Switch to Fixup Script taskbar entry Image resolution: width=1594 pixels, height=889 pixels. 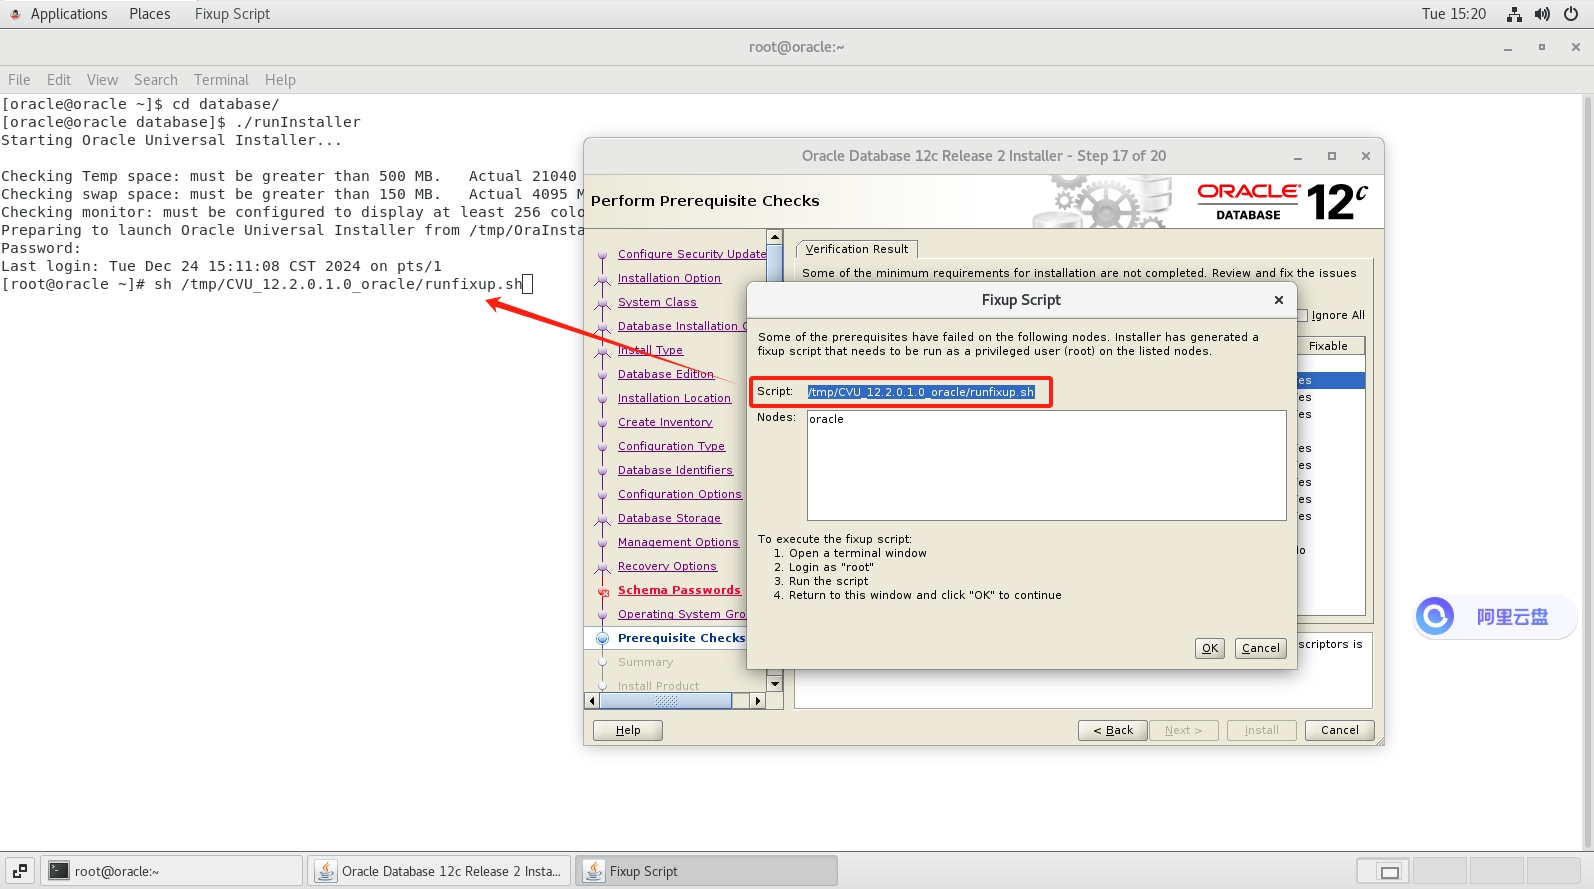[x=706, y=871]
